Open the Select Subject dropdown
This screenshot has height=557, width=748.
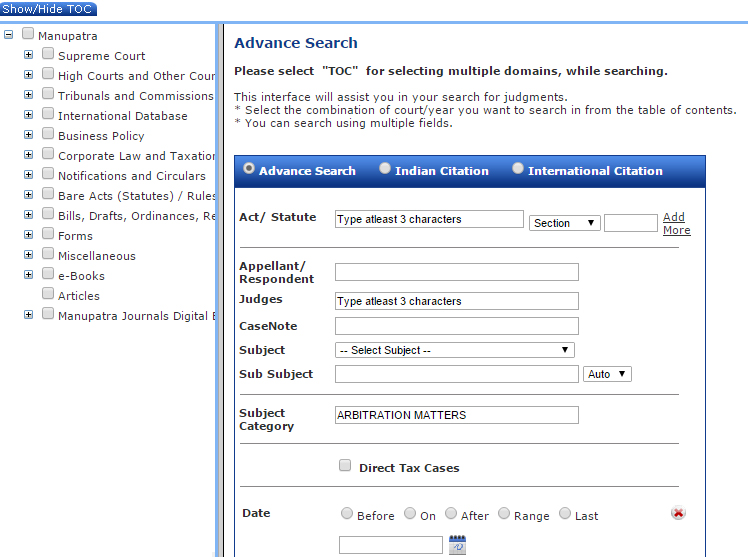click(x=455, y=350)
